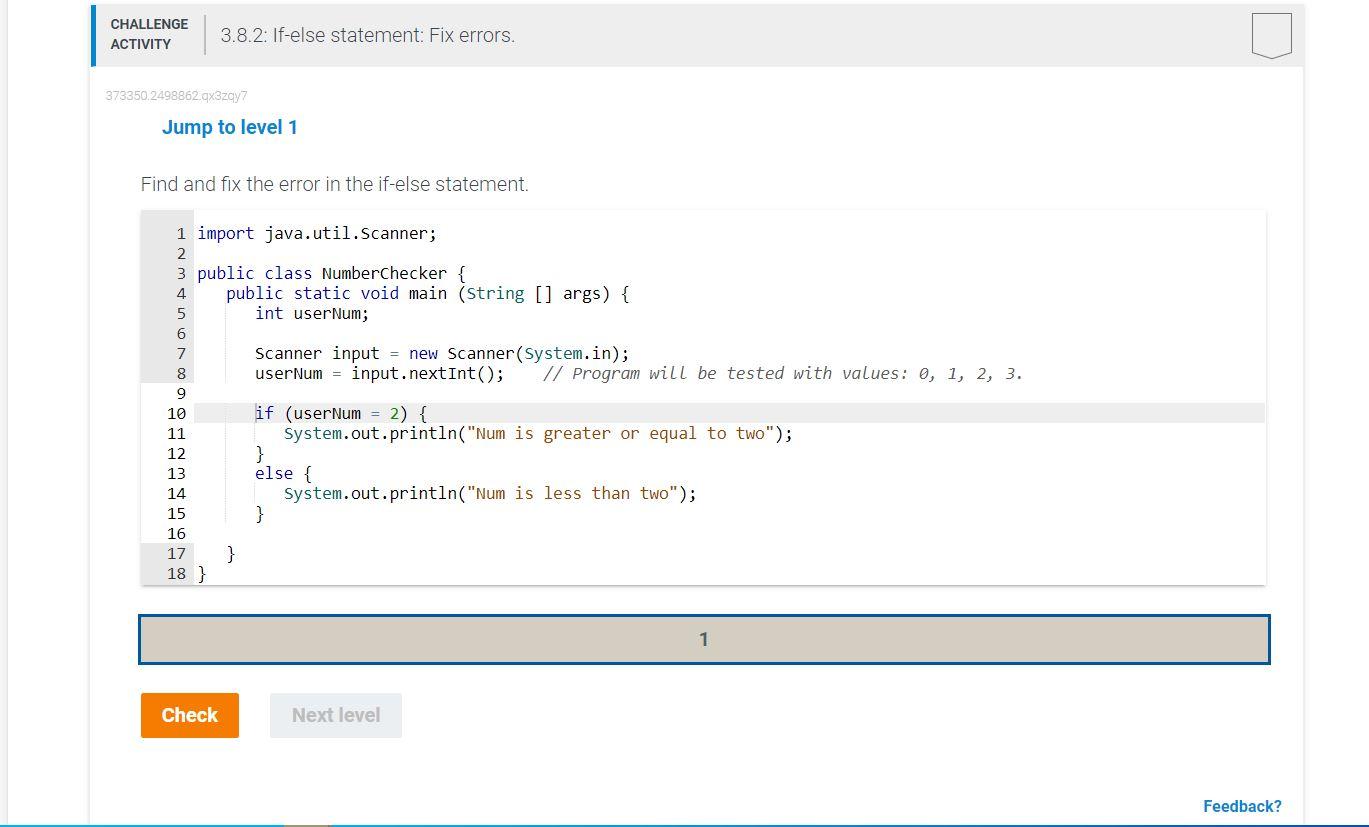Screen dimensions: 1369x827
Task: Click the println Num is less than two line
Action: click(490, 493)
